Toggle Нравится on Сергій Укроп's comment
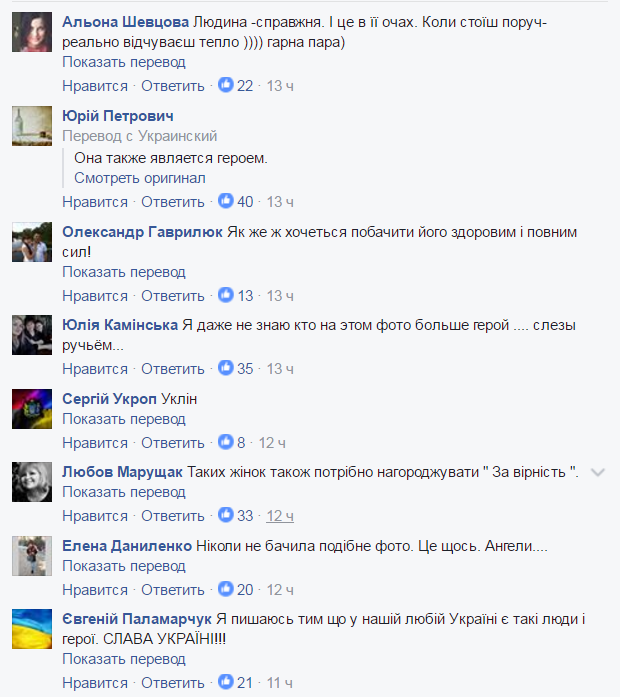This screenshot has height=697, width=620. coord(95,442)
